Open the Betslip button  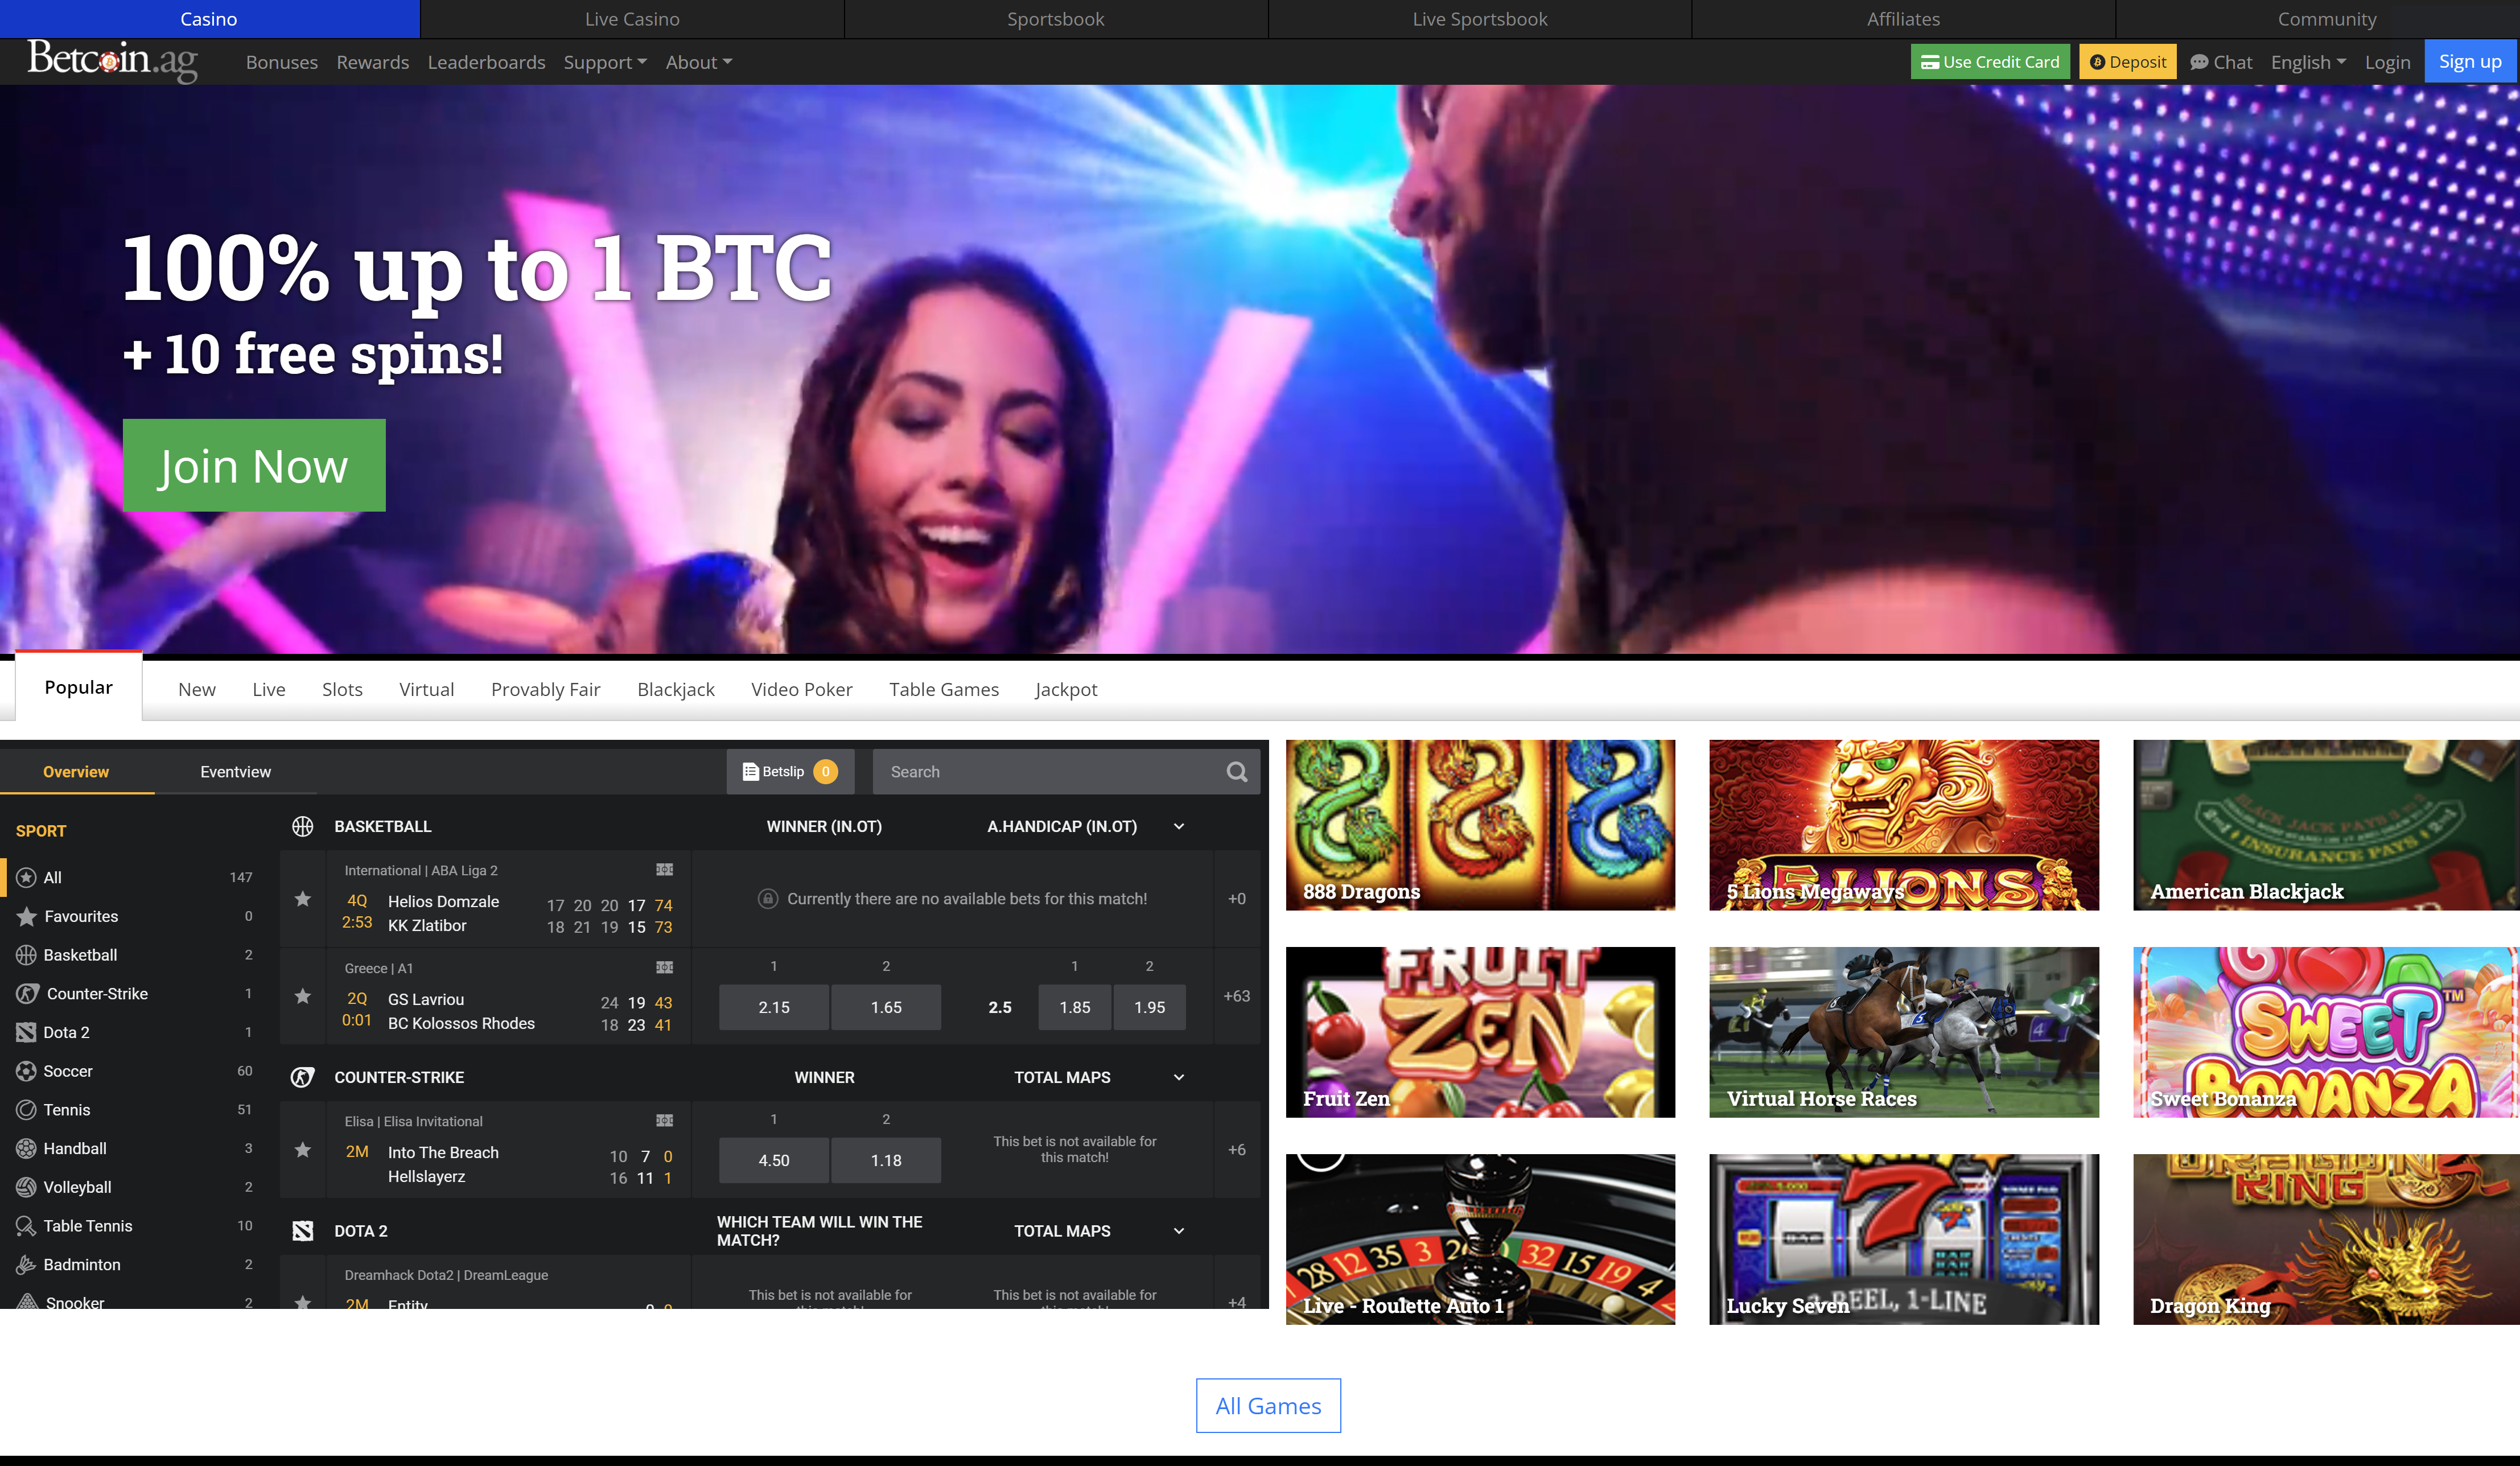pos(790,772)
